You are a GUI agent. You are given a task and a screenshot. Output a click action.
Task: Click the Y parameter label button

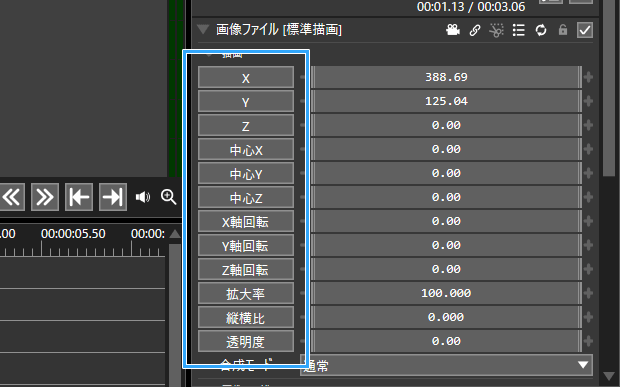pos(246,101)
